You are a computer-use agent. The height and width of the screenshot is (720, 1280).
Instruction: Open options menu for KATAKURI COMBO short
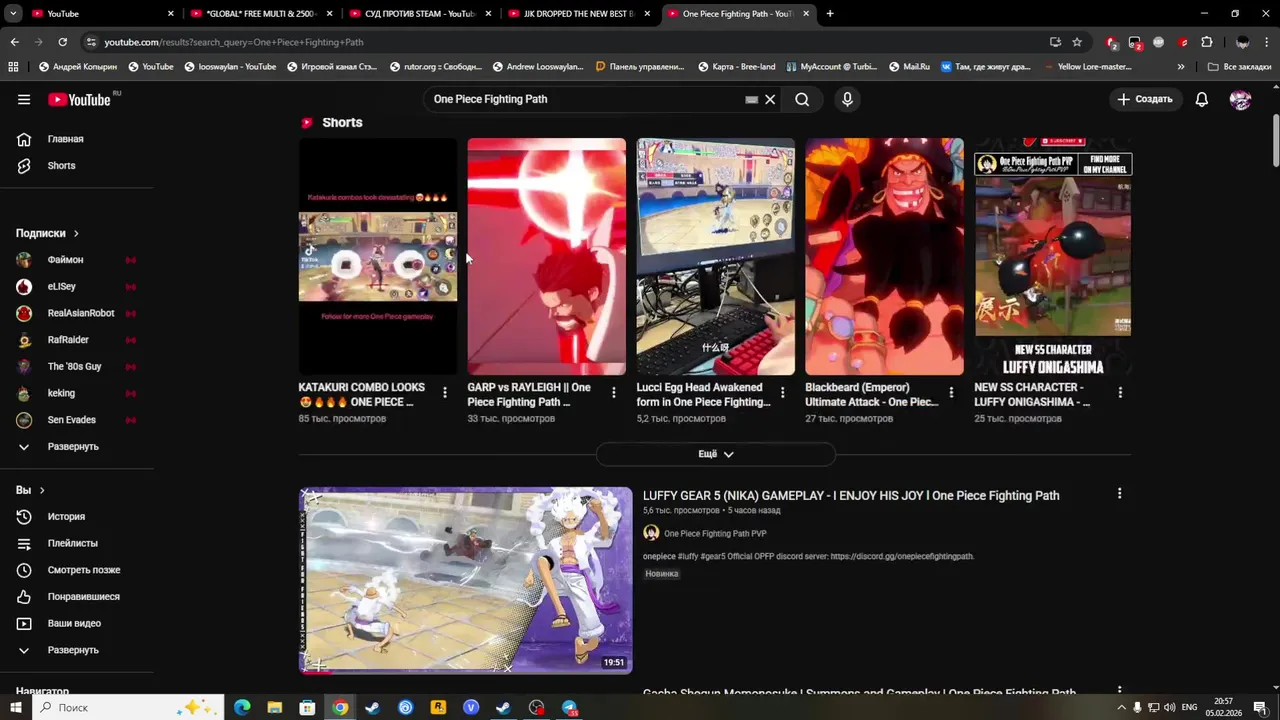click(x=445, y=393)
